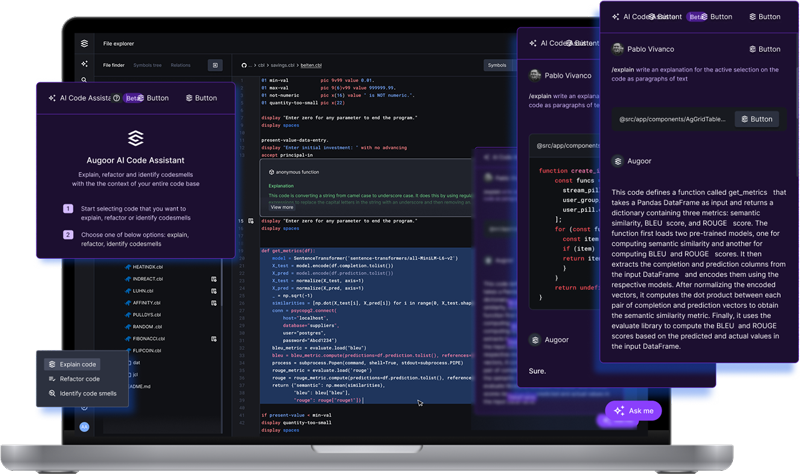
Task: Click the 'File explorer' title text
Action: click(x=118, y=43)
